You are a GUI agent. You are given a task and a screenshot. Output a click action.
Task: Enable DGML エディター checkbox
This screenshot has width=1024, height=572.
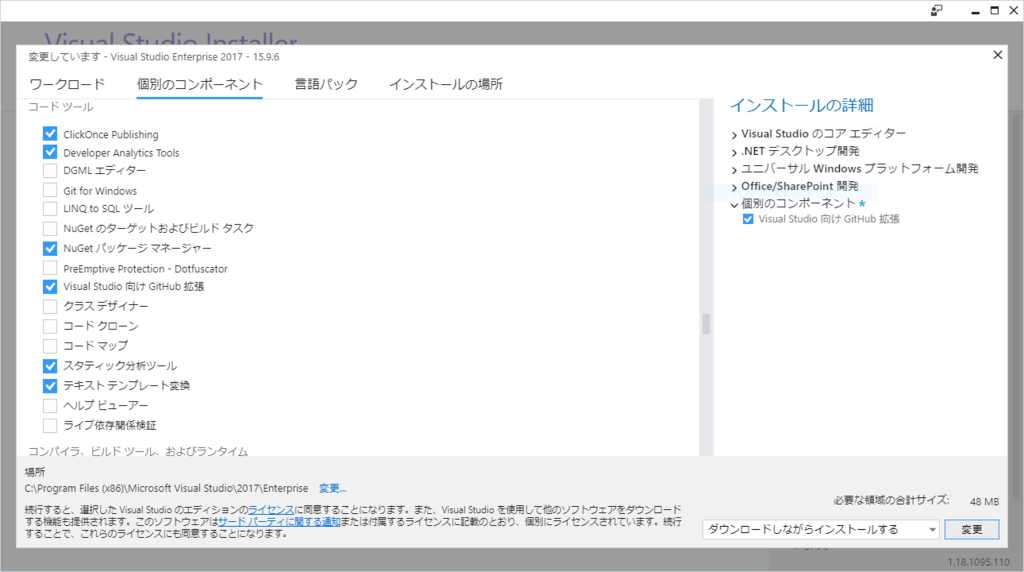pyautogui.click(x=50, y=170)
